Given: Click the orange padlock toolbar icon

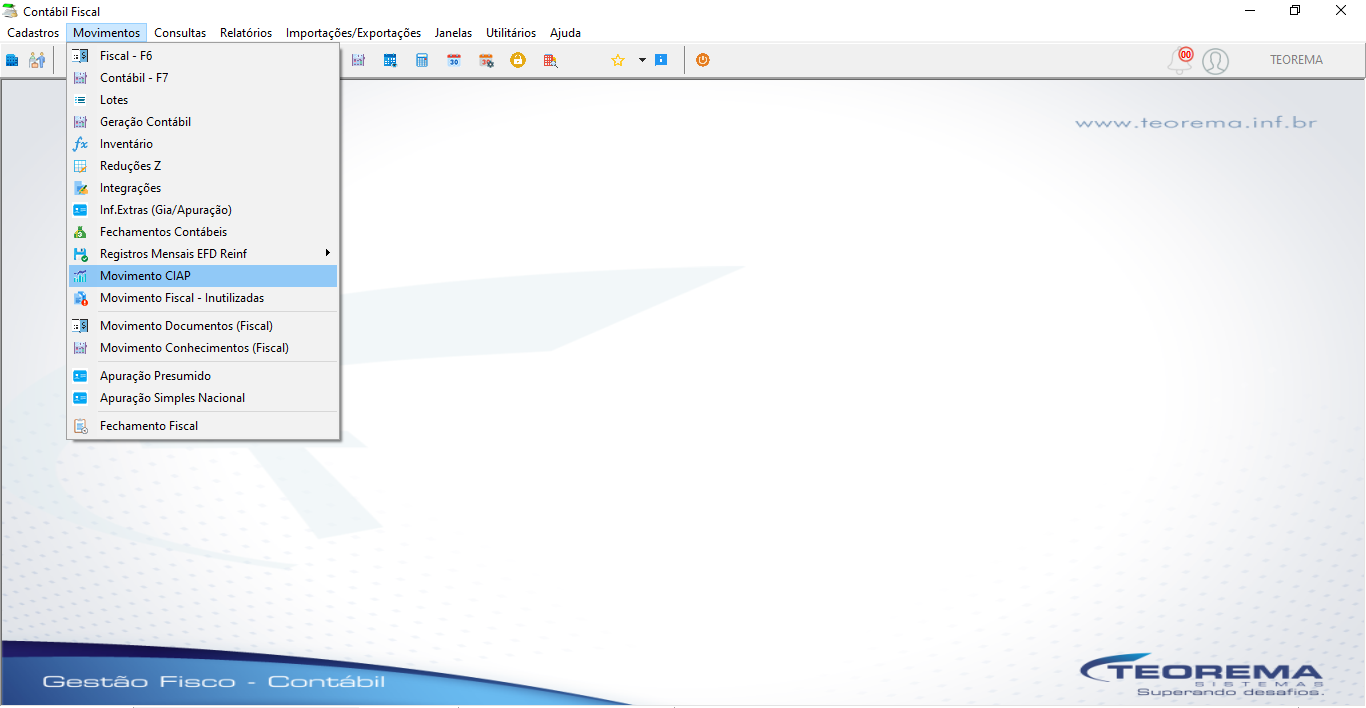Looking at the screenshot, I should coord(518,60).
